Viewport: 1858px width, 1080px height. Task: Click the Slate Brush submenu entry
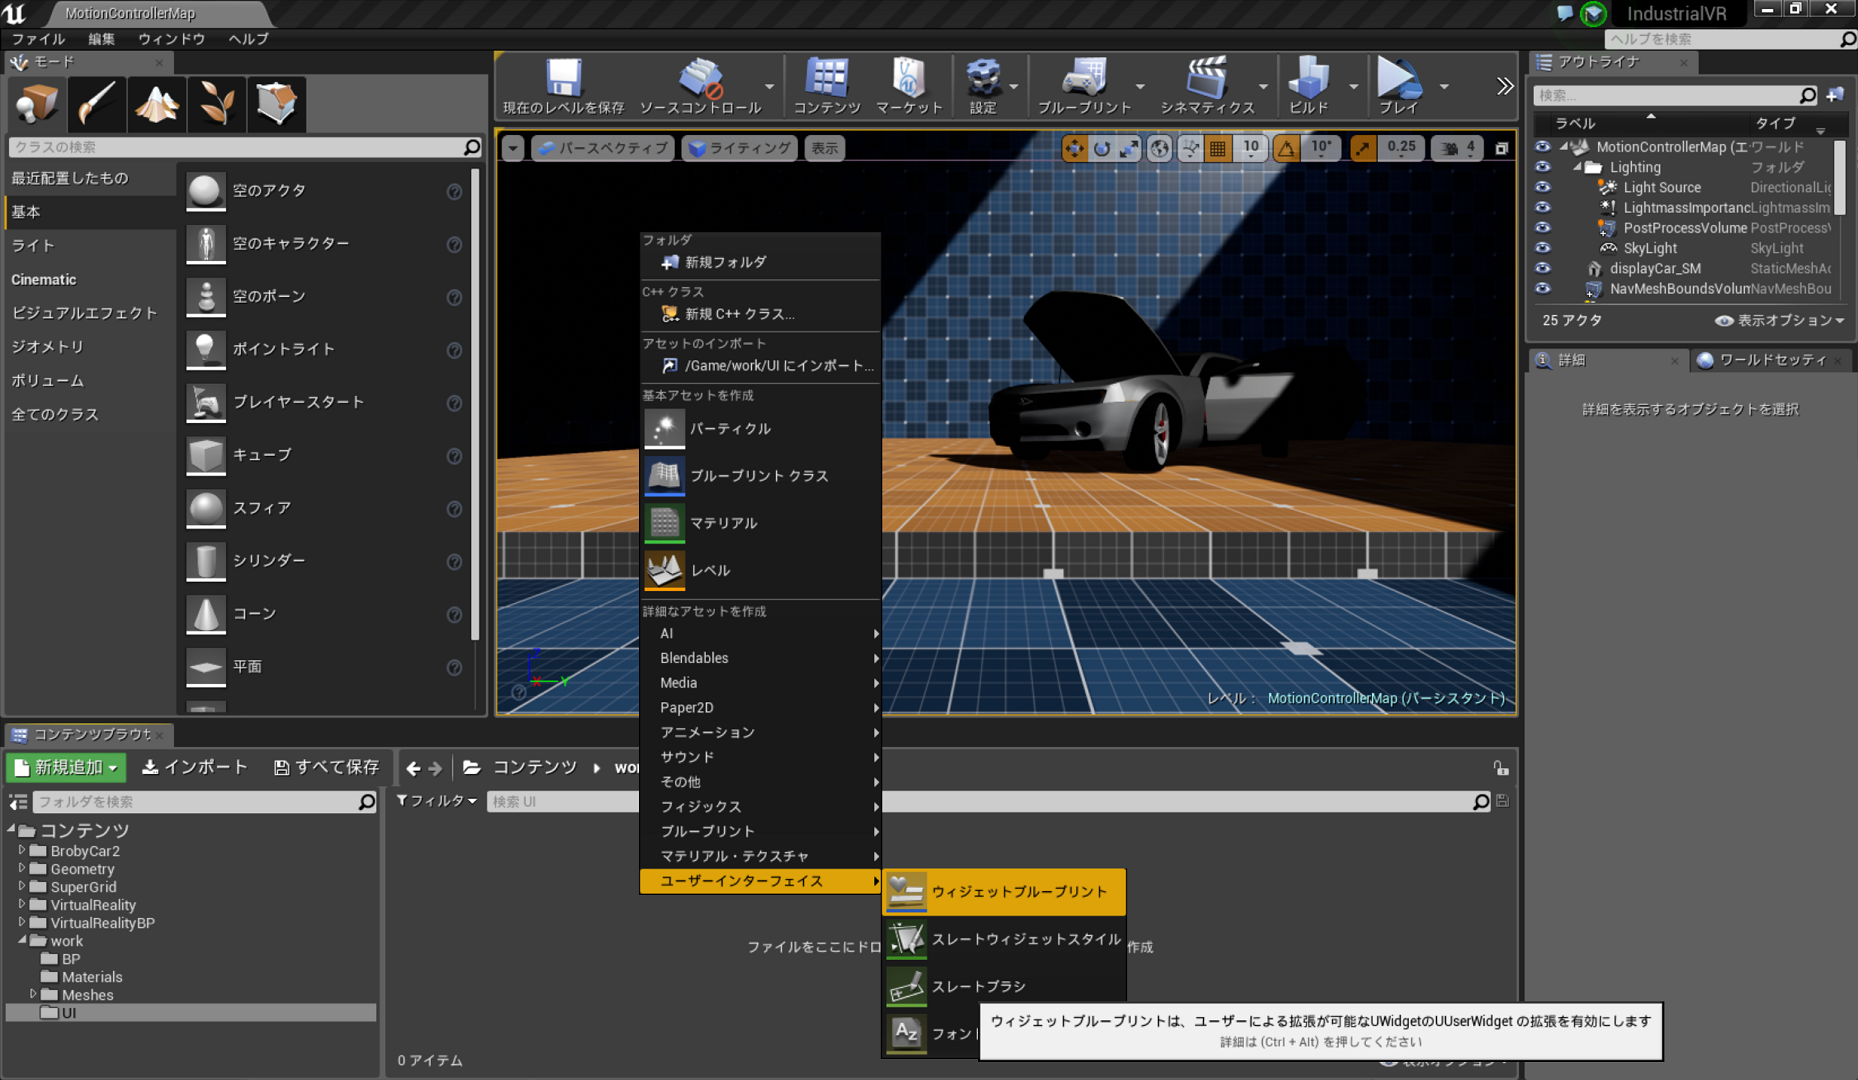1004,986
